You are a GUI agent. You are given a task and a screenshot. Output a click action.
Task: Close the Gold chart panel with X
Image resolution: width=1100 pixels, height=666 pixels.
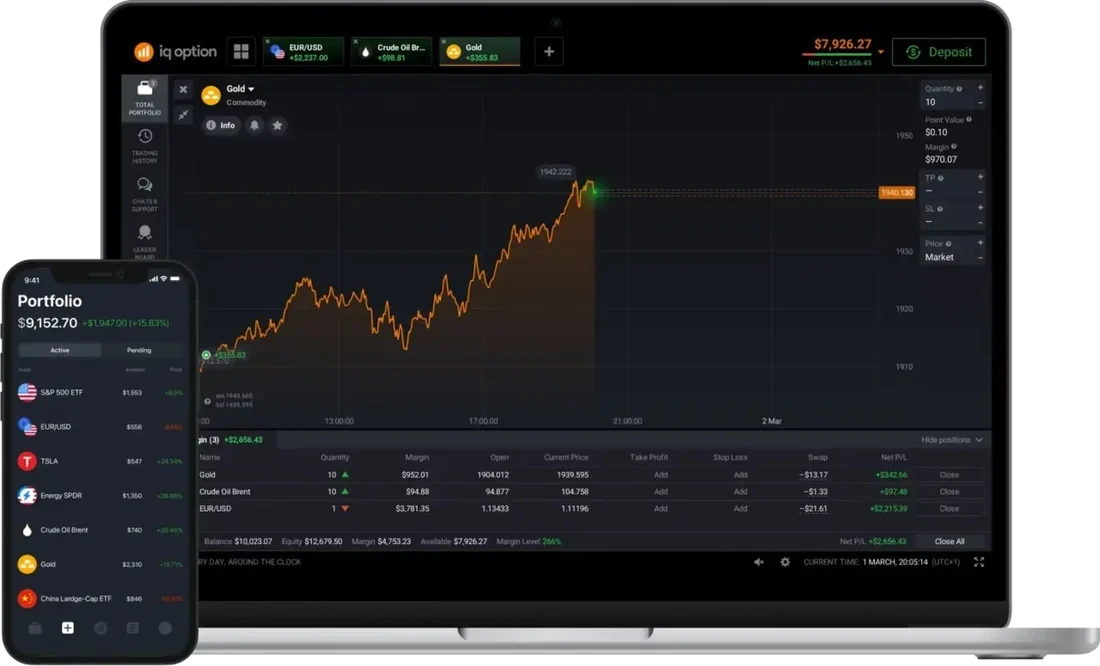(x=183, y=89)
